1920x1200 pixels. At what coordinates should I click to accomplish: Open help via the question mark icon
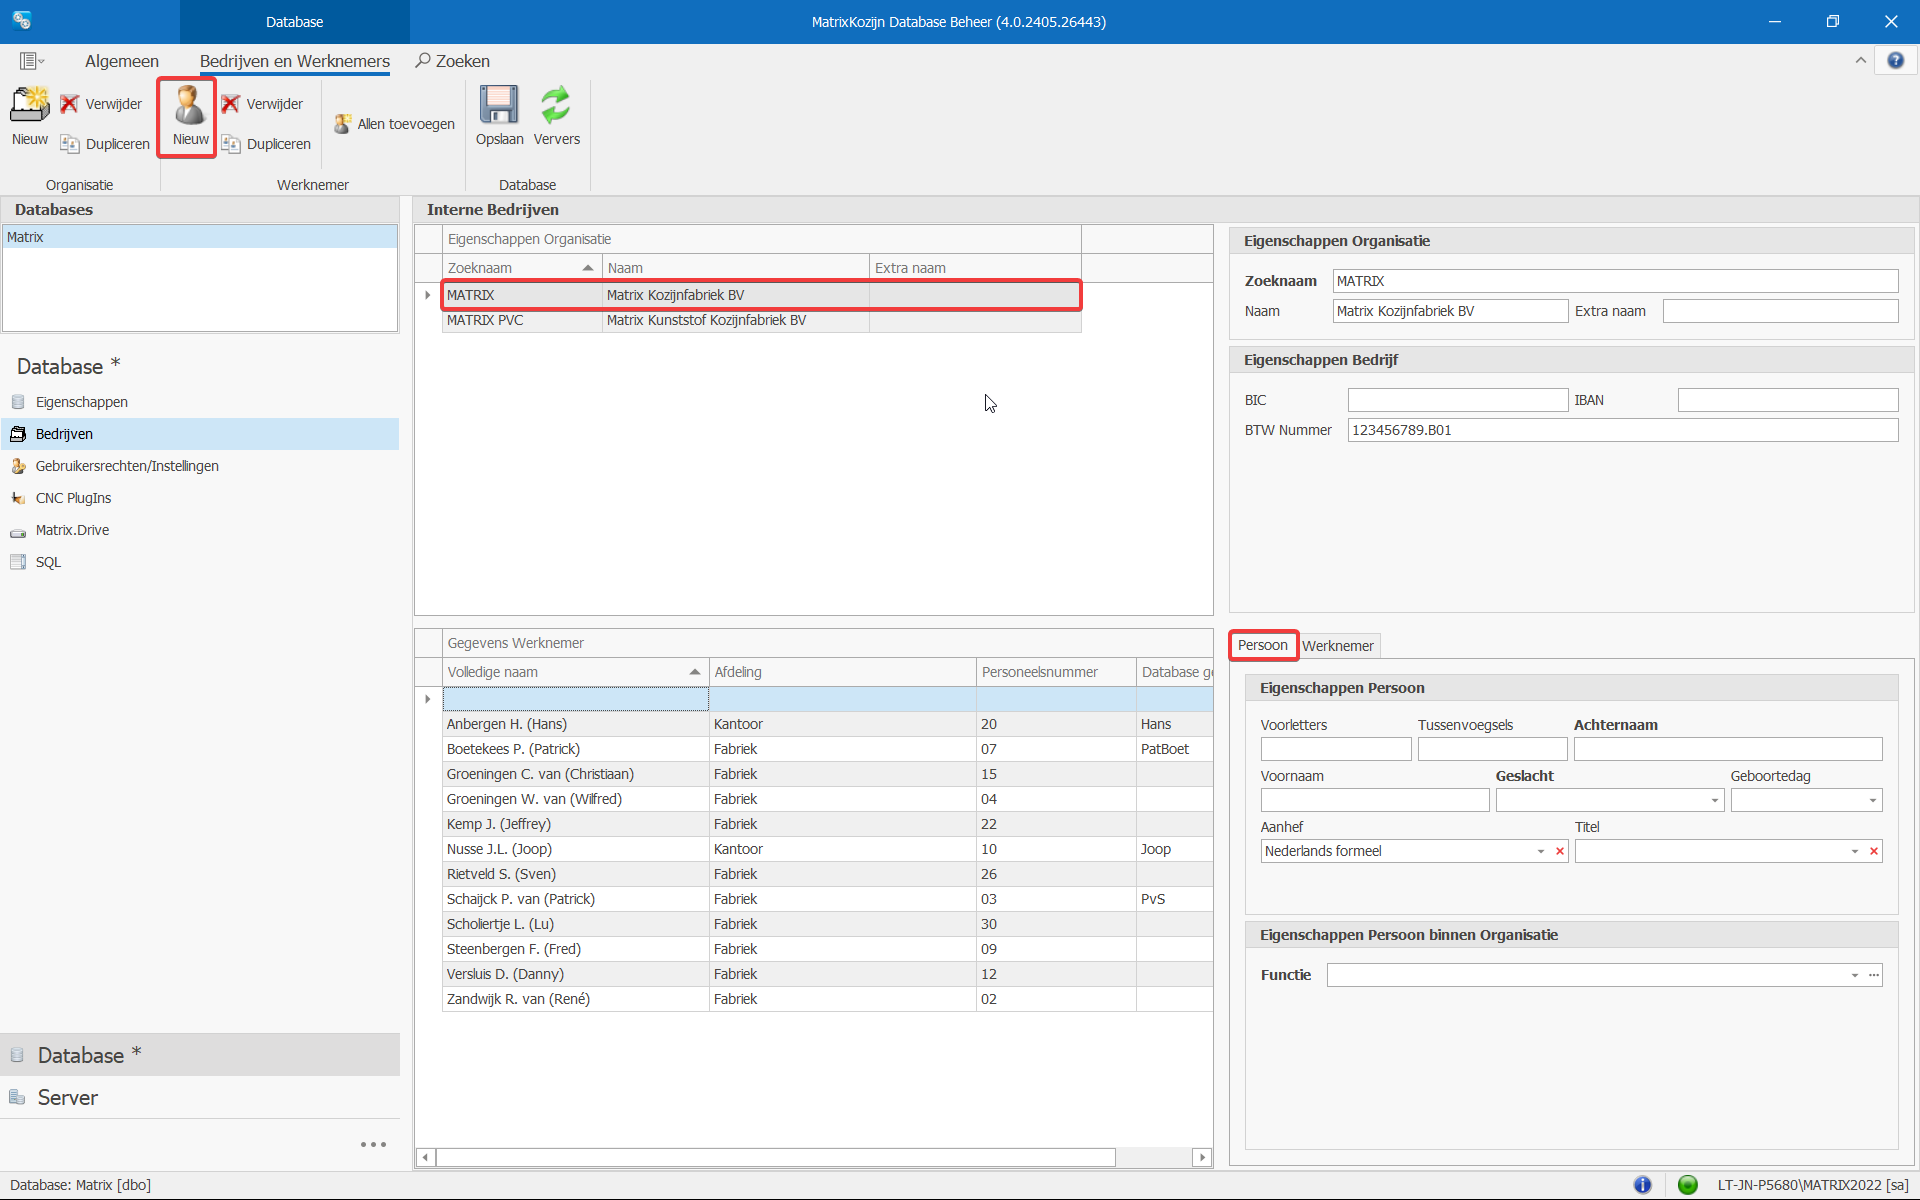[x=1896, y=60]
